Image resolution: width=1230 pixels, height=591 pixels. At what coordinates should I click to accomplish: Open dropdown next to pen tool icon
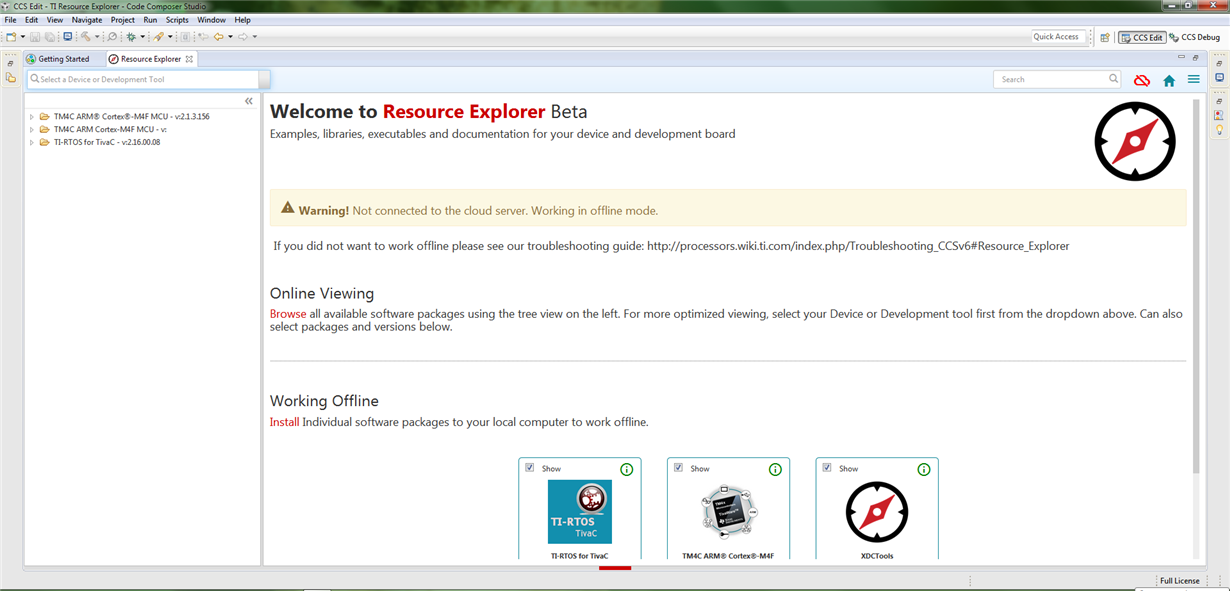point(170,37)
